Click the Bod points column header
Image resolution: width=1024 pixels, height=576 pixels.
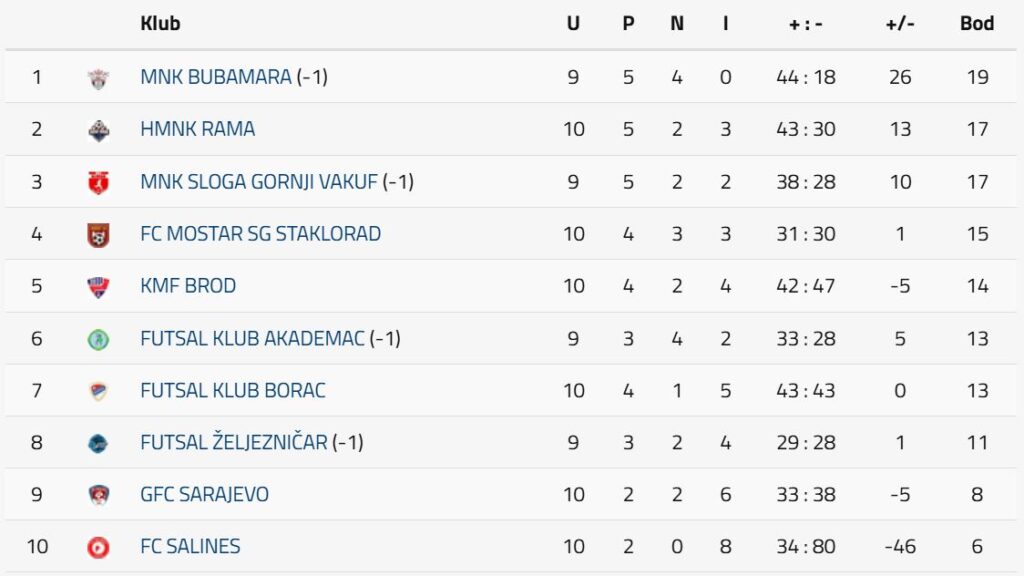pos(977,23)
